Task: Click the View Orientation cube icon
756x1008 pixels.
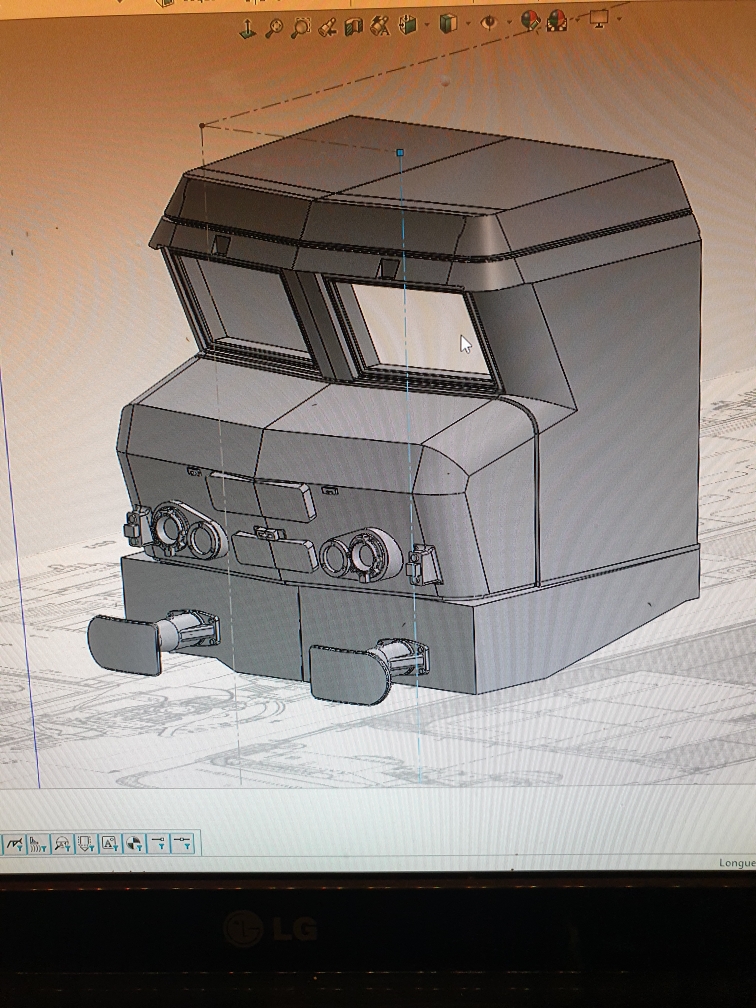Action: (x=408, y=25)
